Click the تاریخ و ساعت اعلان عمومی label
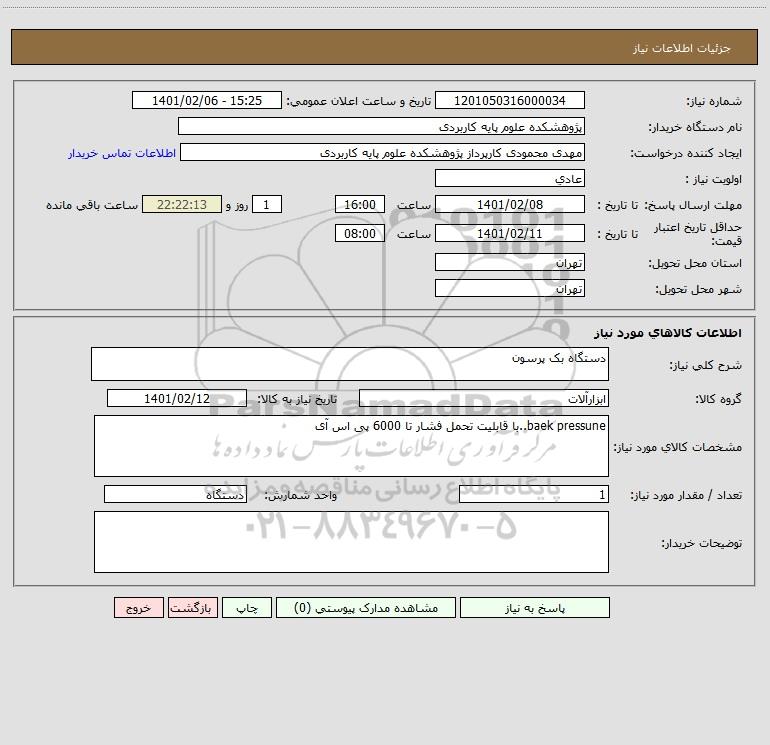The image size is (770, 745). [x=359, y=101]
